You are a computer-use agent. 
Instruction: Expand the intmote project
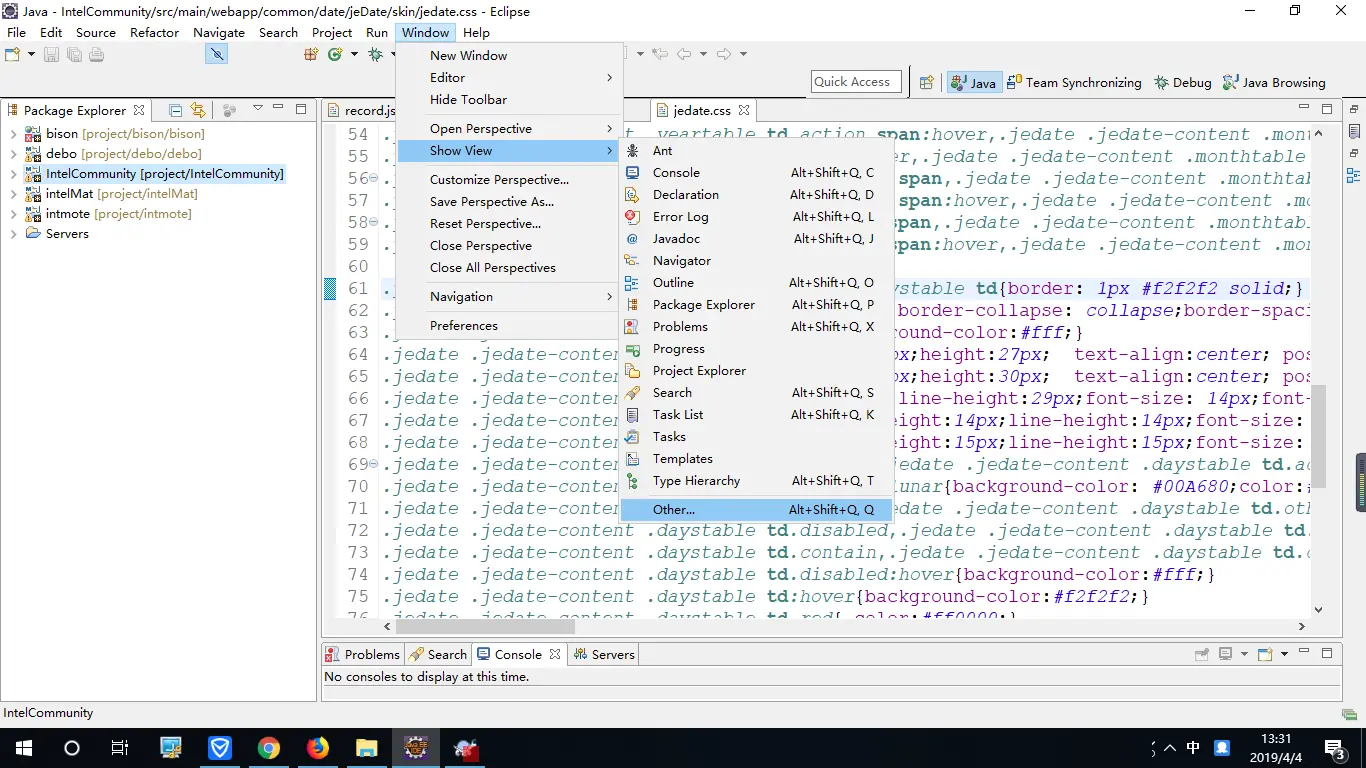click(x=13, y=213)
